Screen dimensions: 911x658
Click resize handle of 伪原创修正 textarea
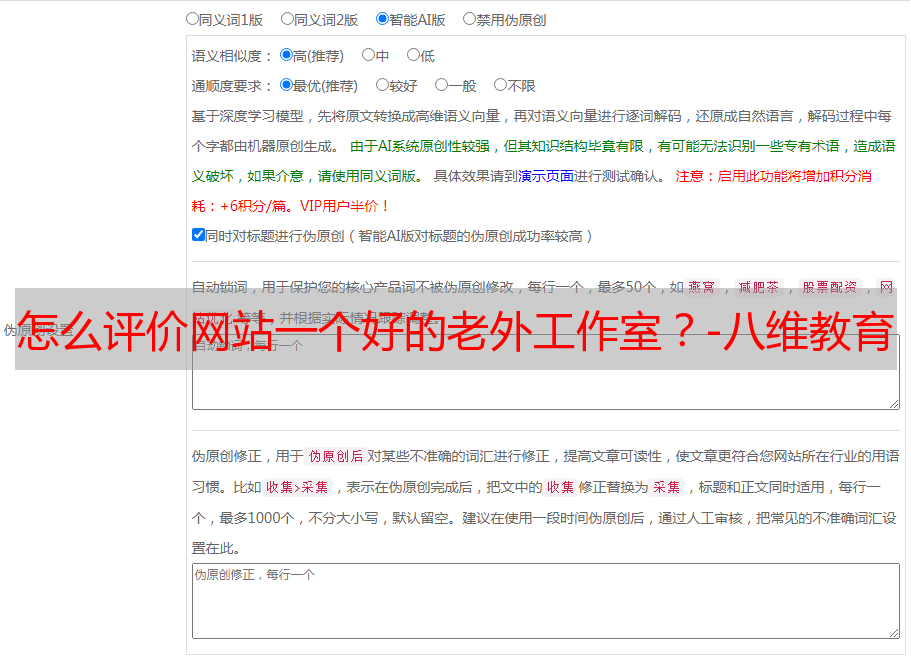click(894, 633)
